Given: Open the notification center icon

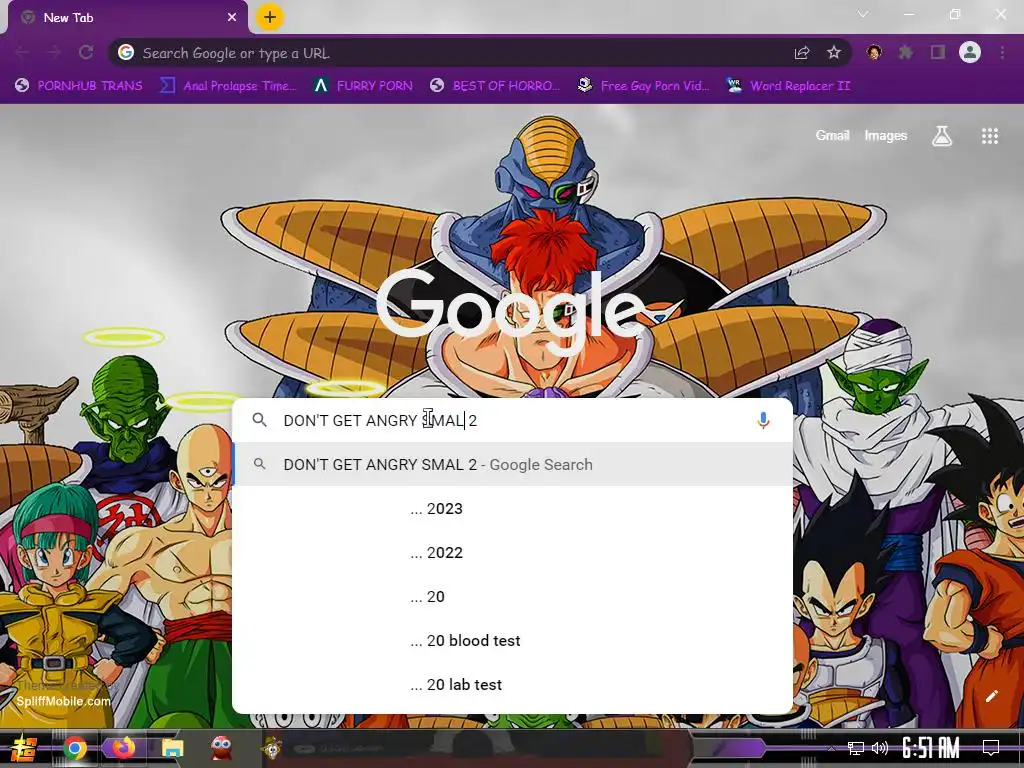Looking at the screenshot, I should [991, 748].
